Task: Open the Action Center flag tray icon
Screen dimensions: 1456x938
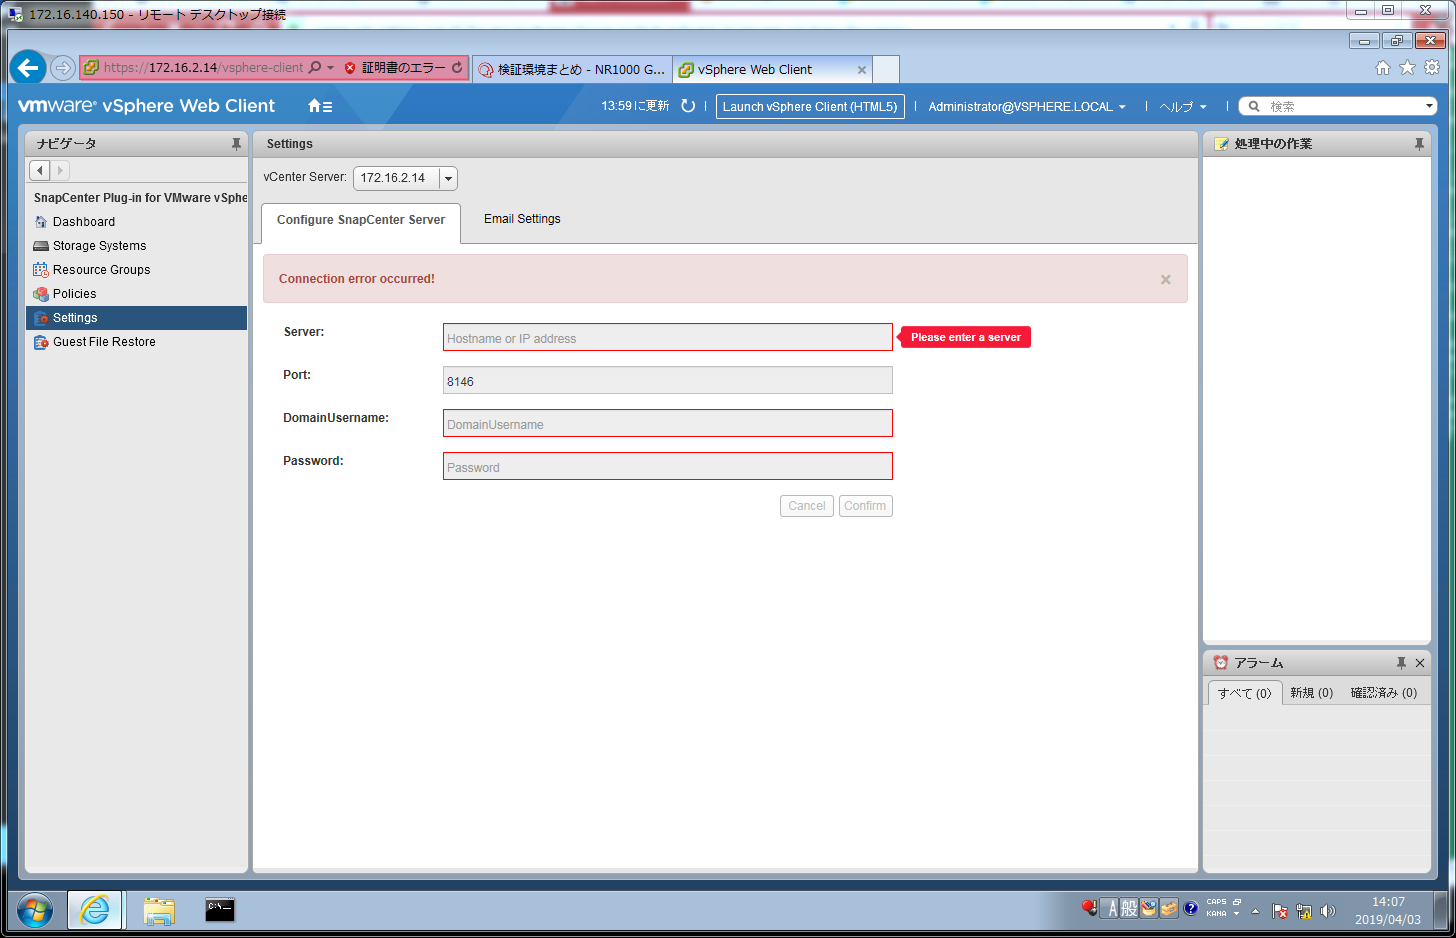Action: pos(1280,911)
